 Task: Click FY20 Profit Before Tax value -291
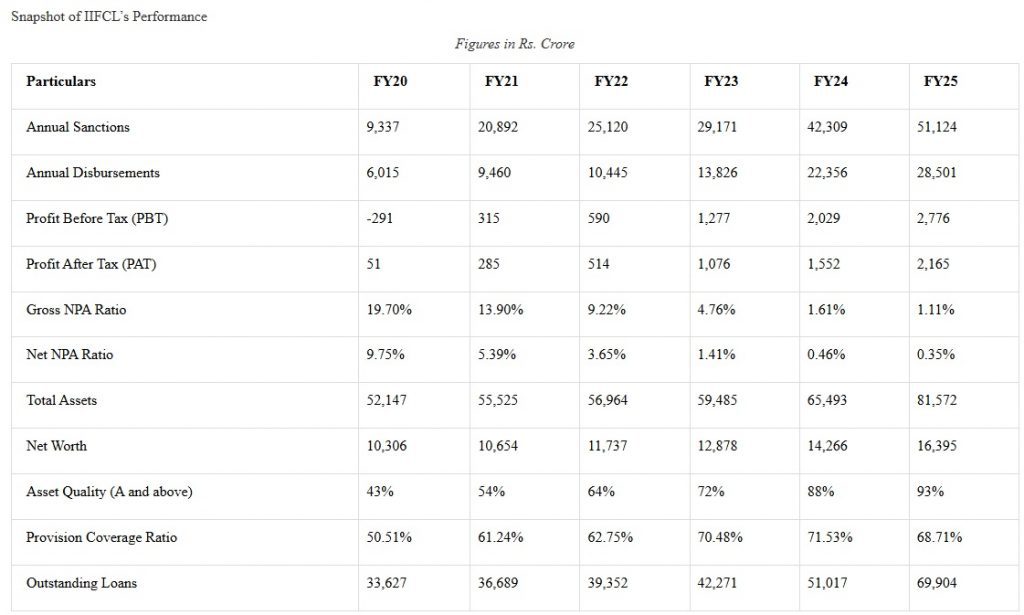tap(379, 219)
